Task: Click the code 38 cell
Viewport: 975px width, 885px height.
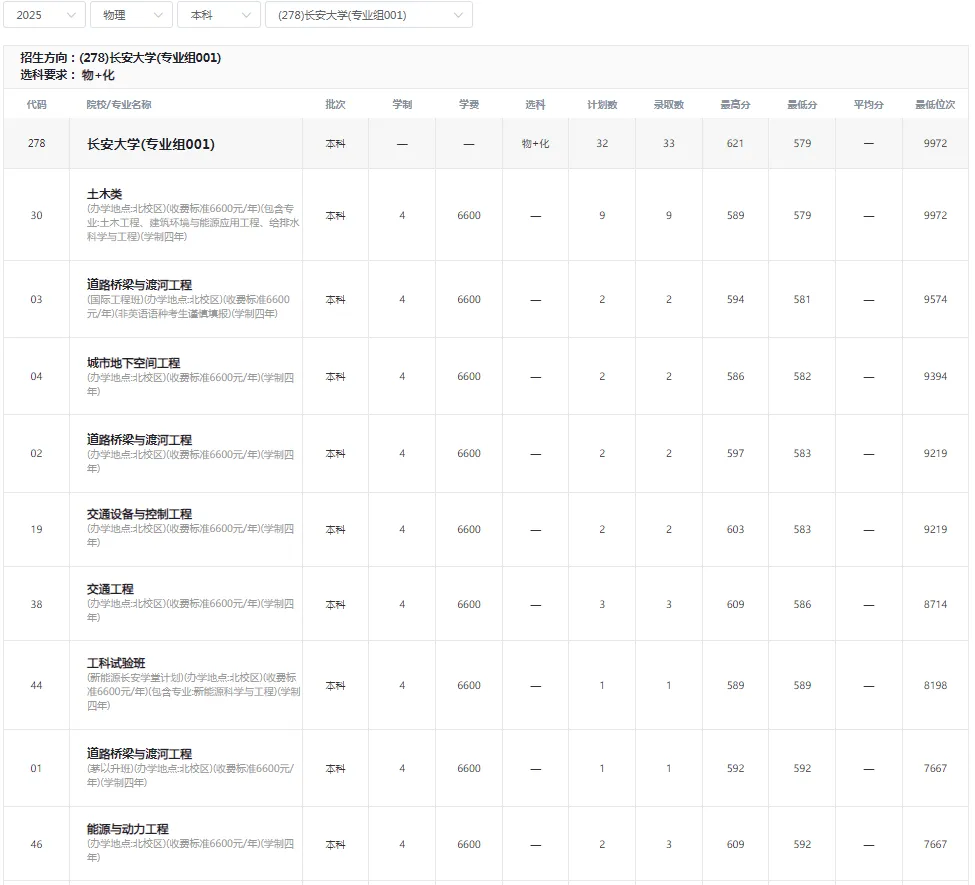Action: (37, 605)
